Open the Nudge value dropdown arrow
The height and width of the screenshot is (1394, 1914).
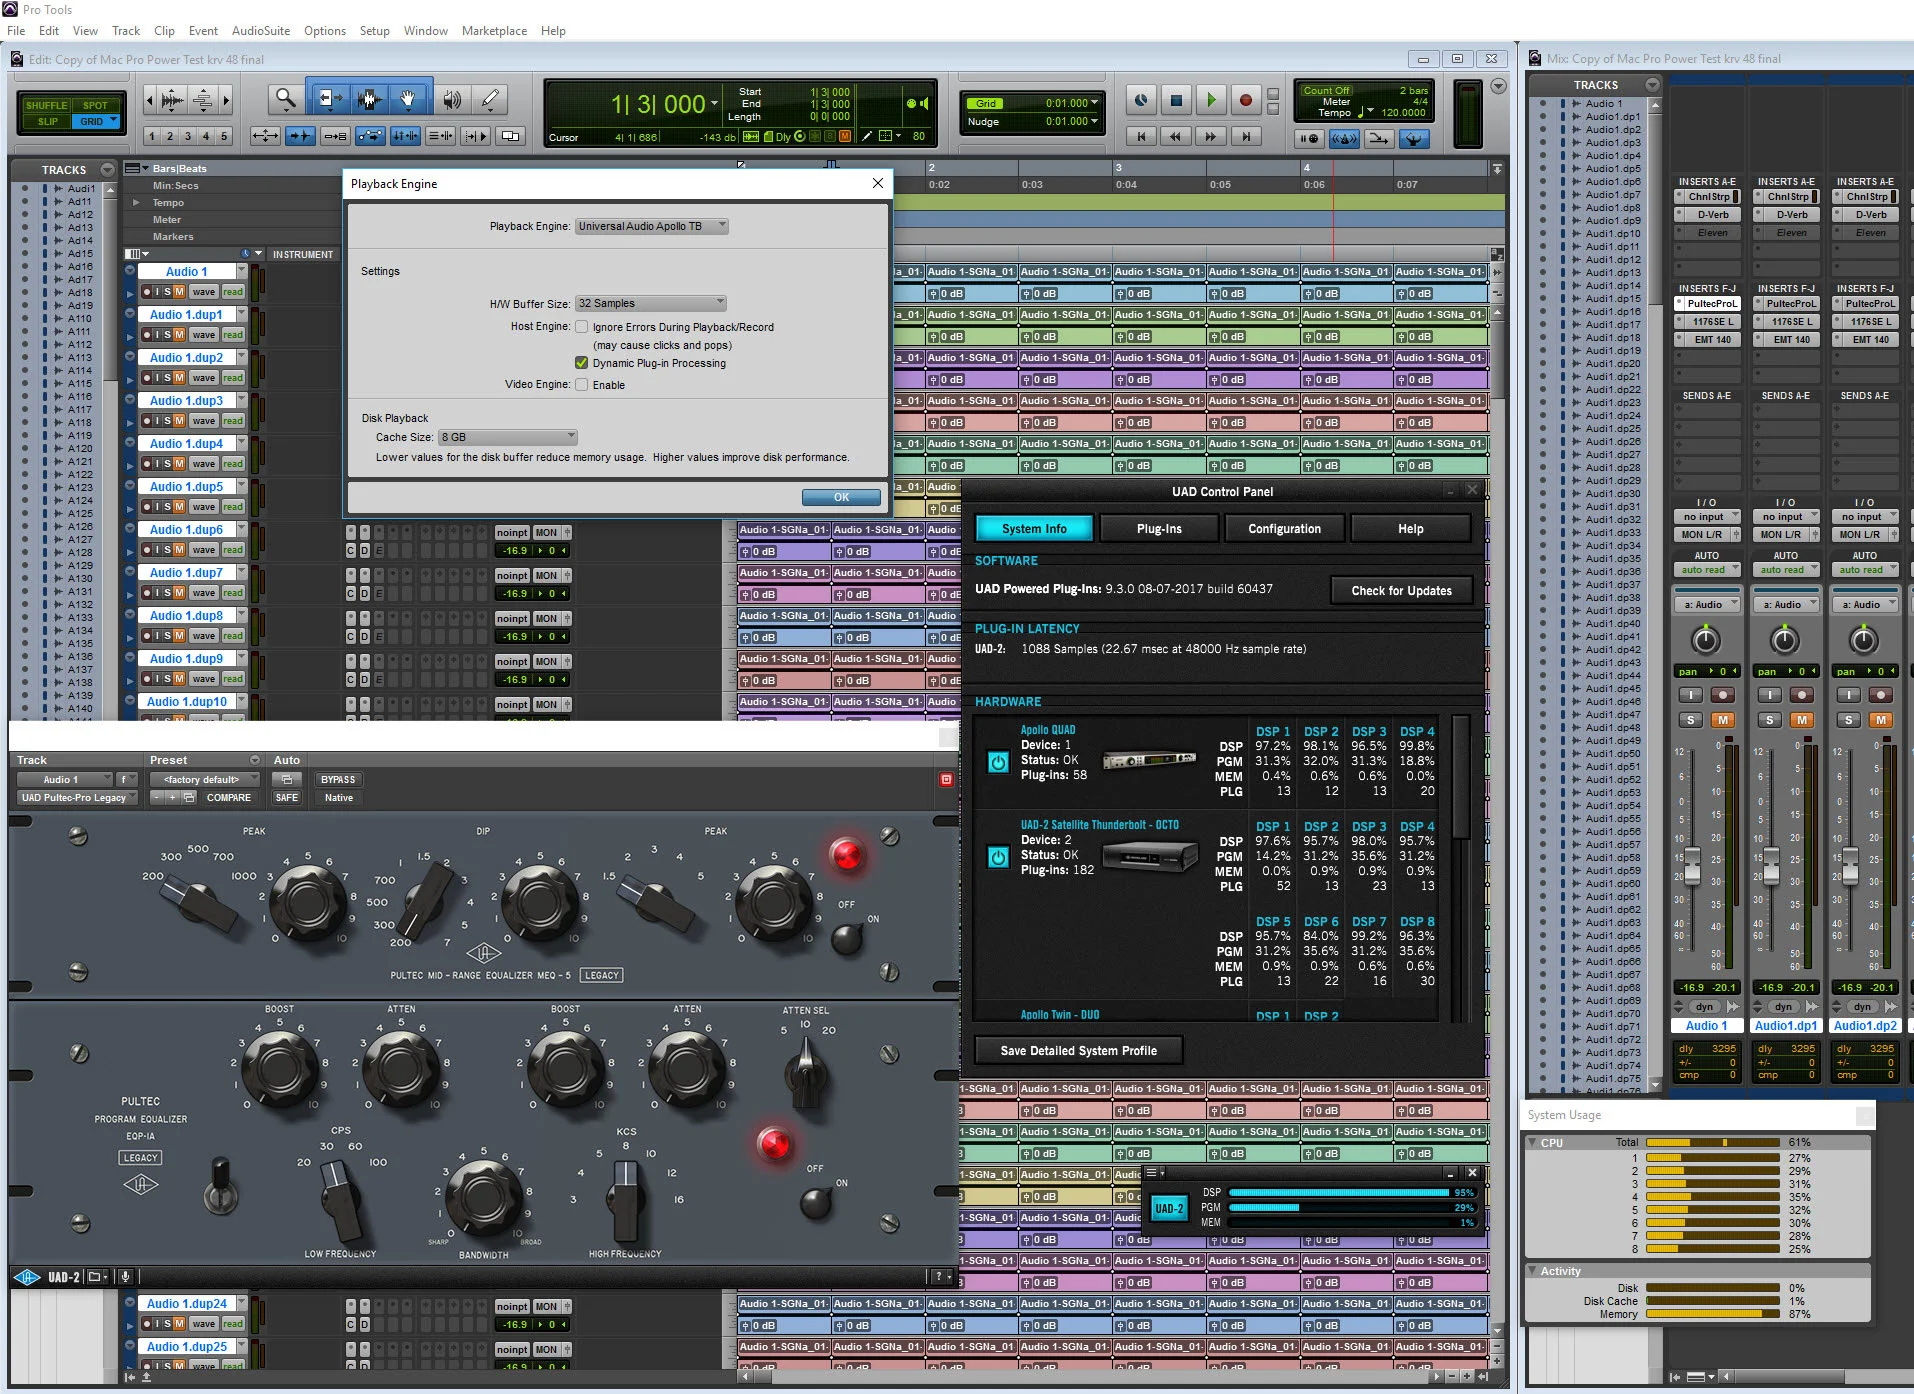coord(1094,121)
